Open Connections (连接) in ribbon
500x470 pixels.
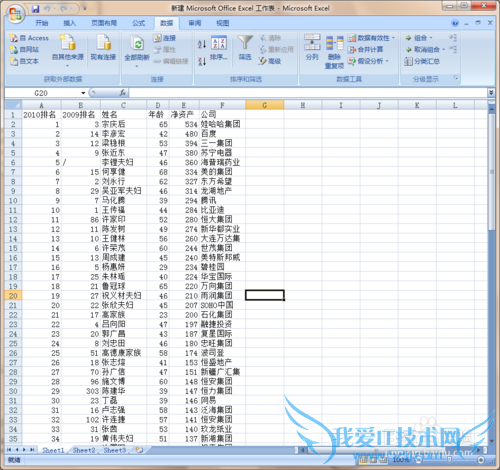pos(164,38)
